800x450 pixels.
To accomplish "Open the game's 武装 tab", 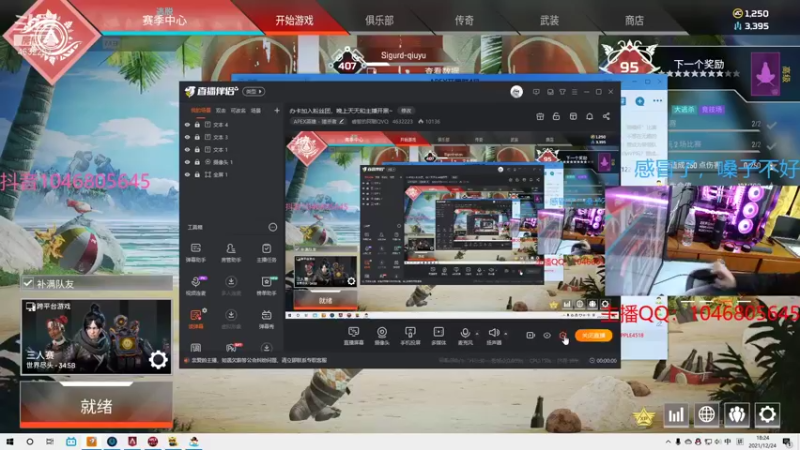I will [549, 20].
